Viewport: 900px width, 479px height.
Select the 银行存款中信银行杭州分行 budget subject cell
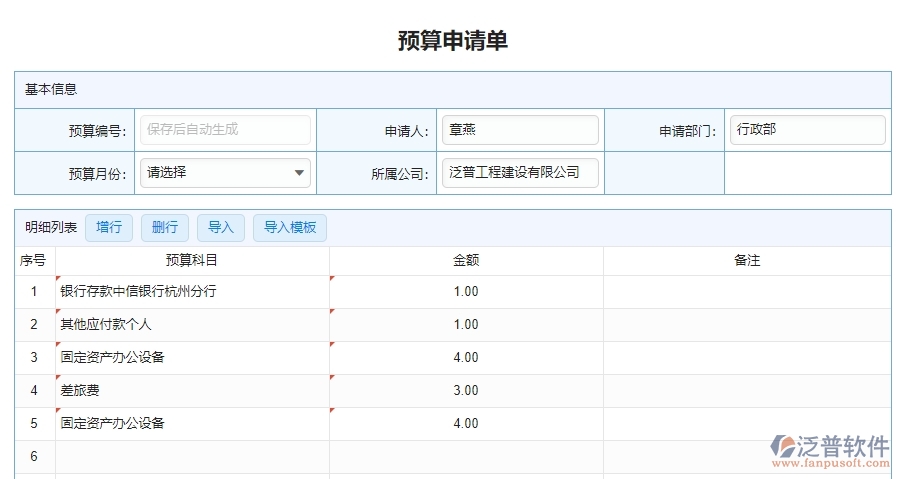(x=192, y=292)
